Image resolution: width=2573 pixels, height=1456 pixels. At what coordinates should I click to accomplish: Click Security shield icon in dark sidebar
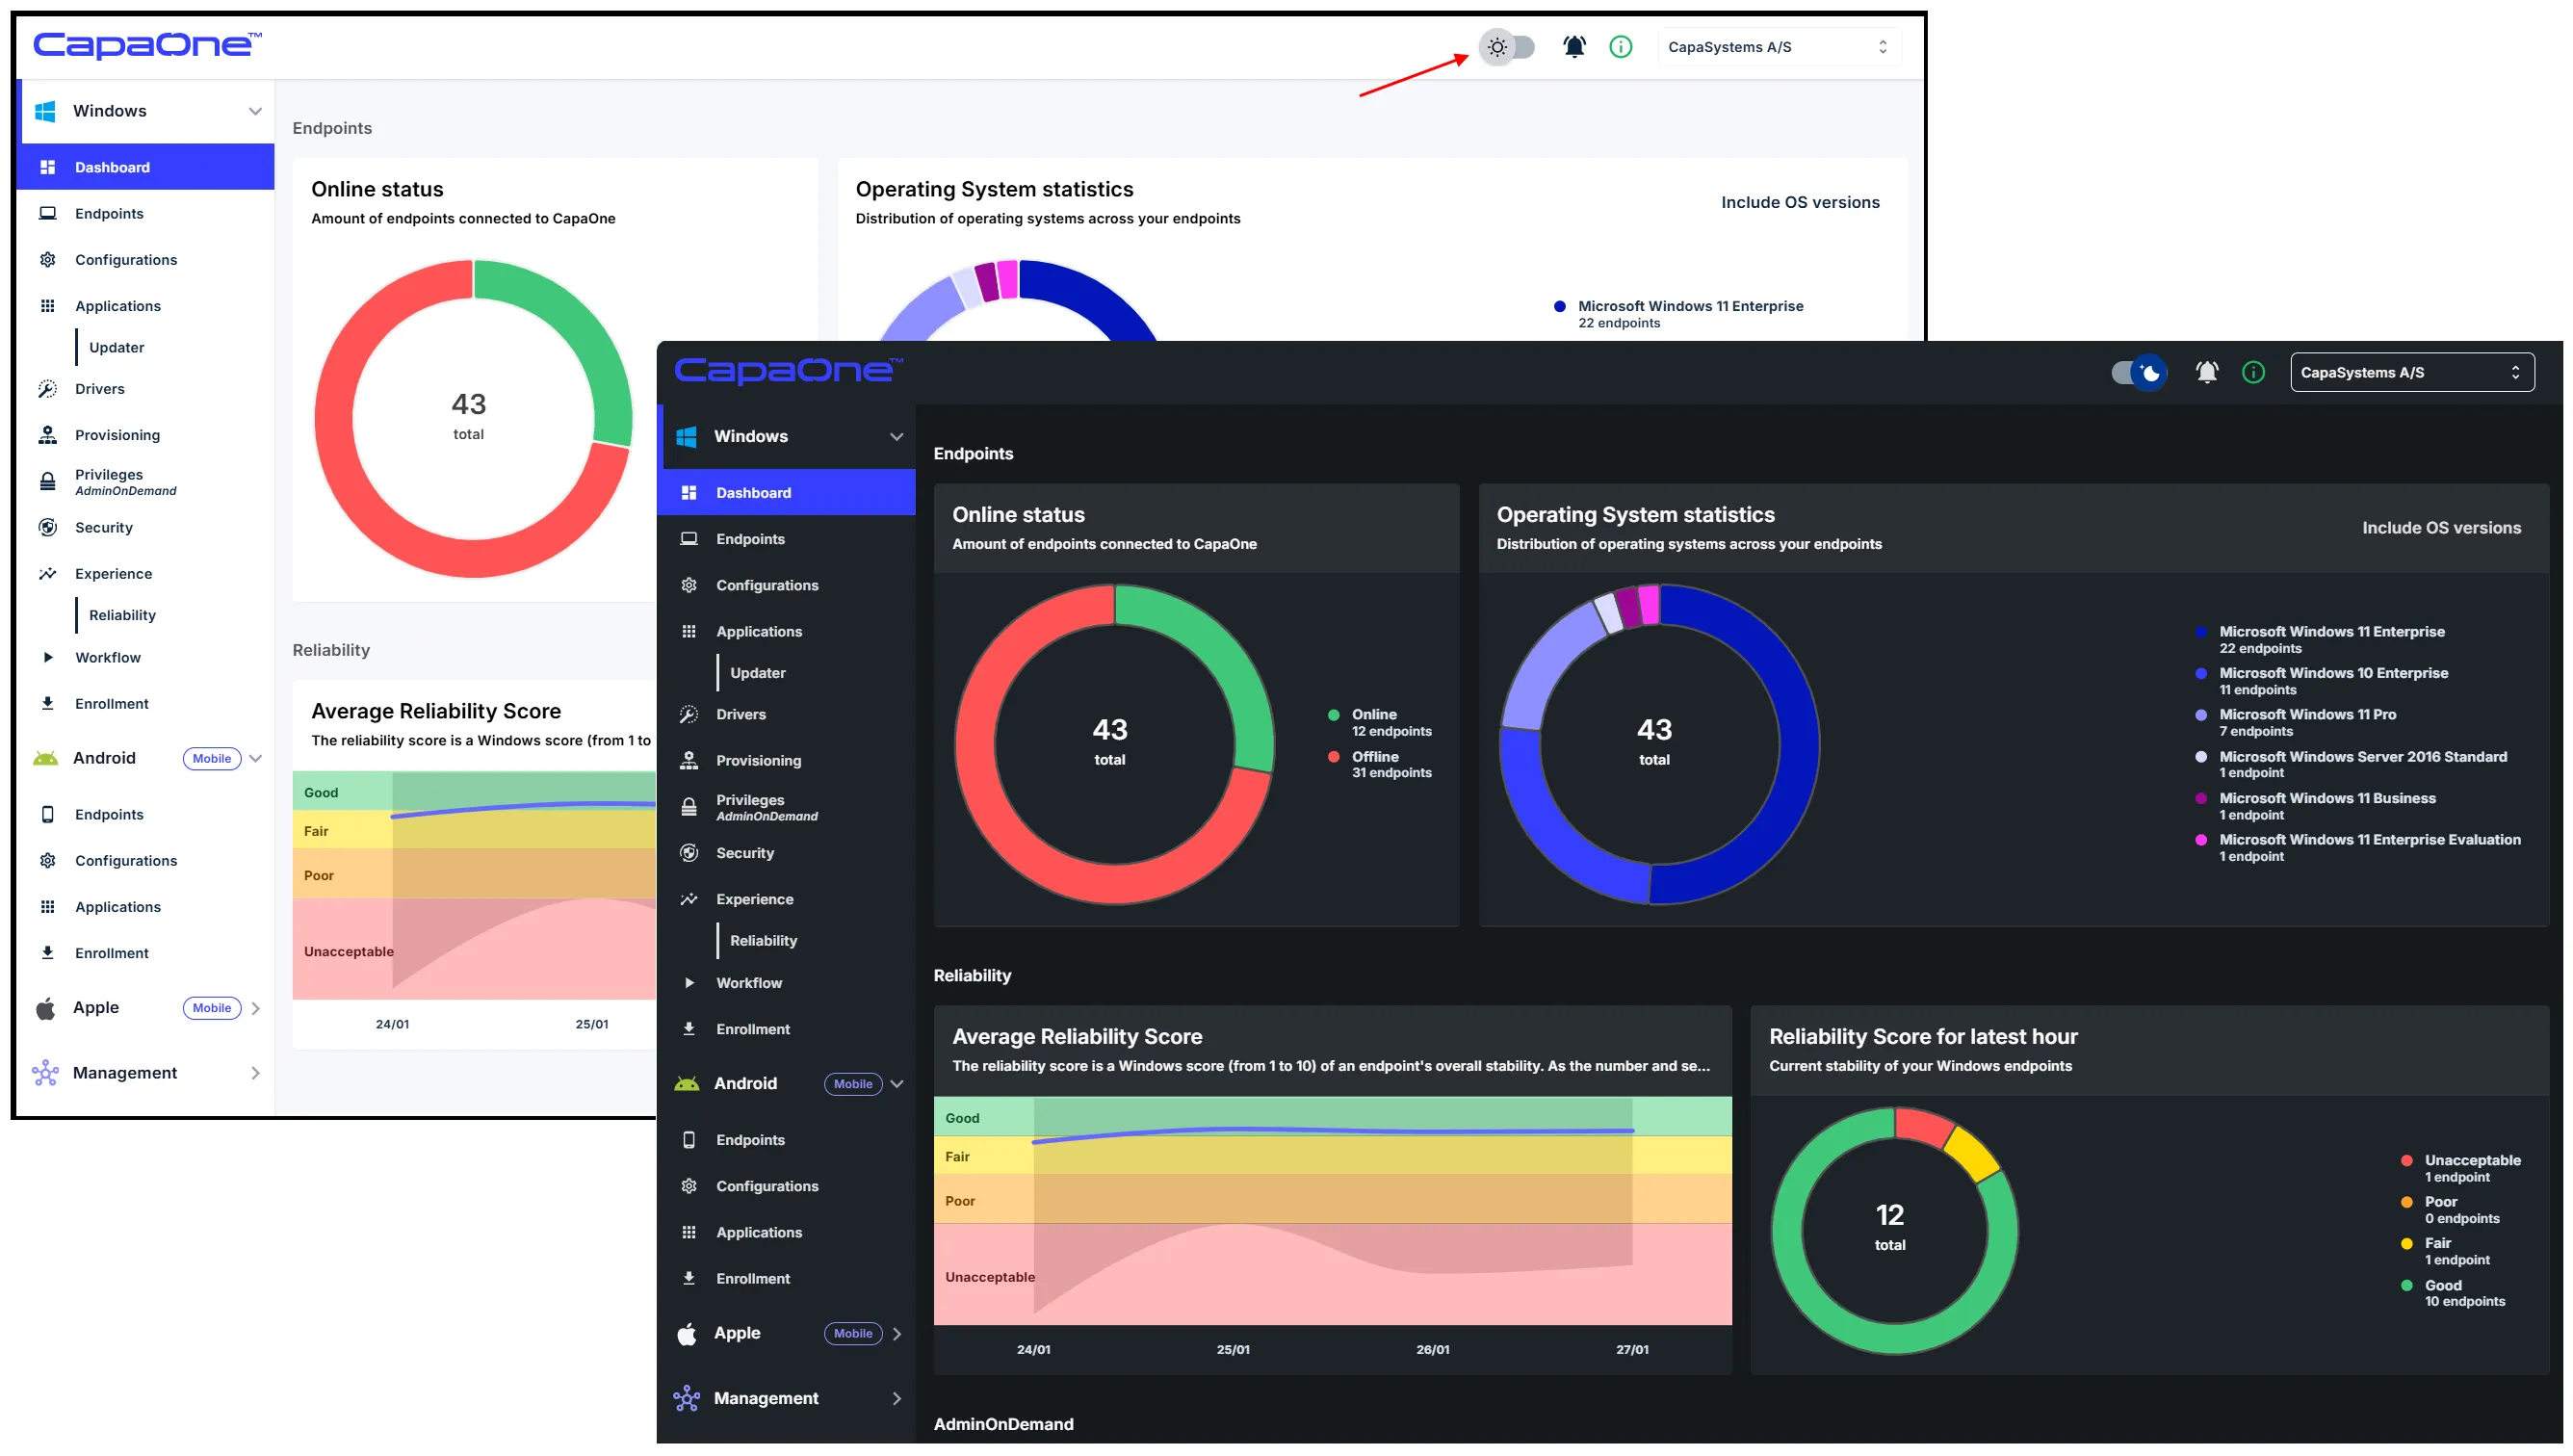pyautogui.click(x=688, y=853)
